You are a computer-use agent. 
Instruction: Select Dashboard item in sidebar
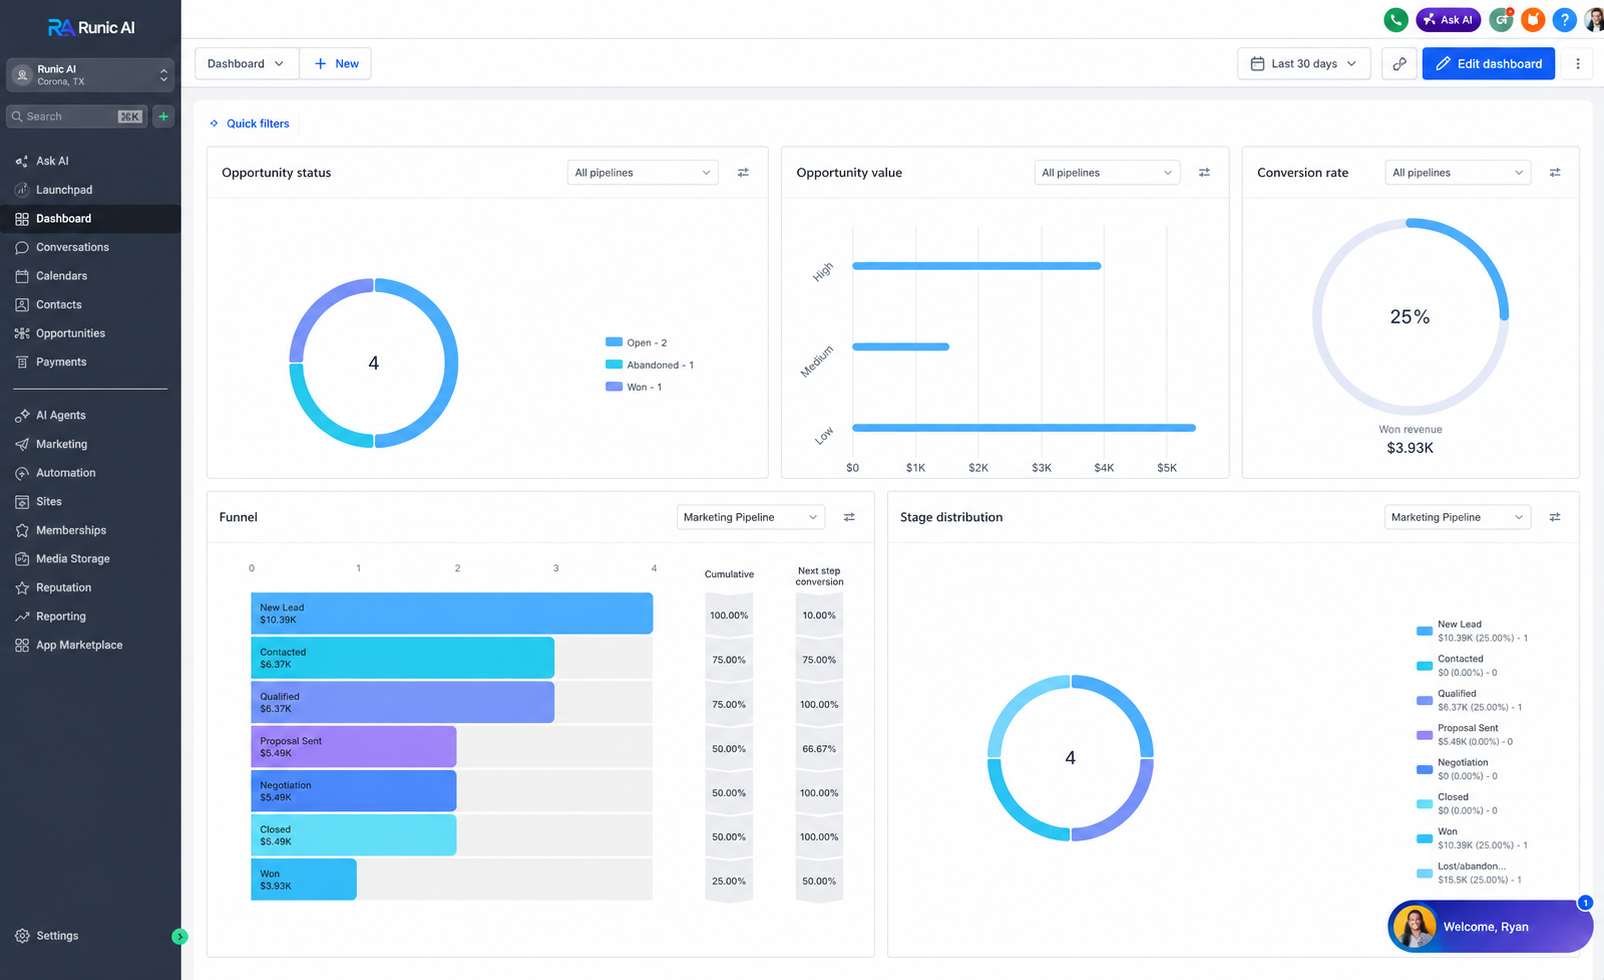click(90, 218)
